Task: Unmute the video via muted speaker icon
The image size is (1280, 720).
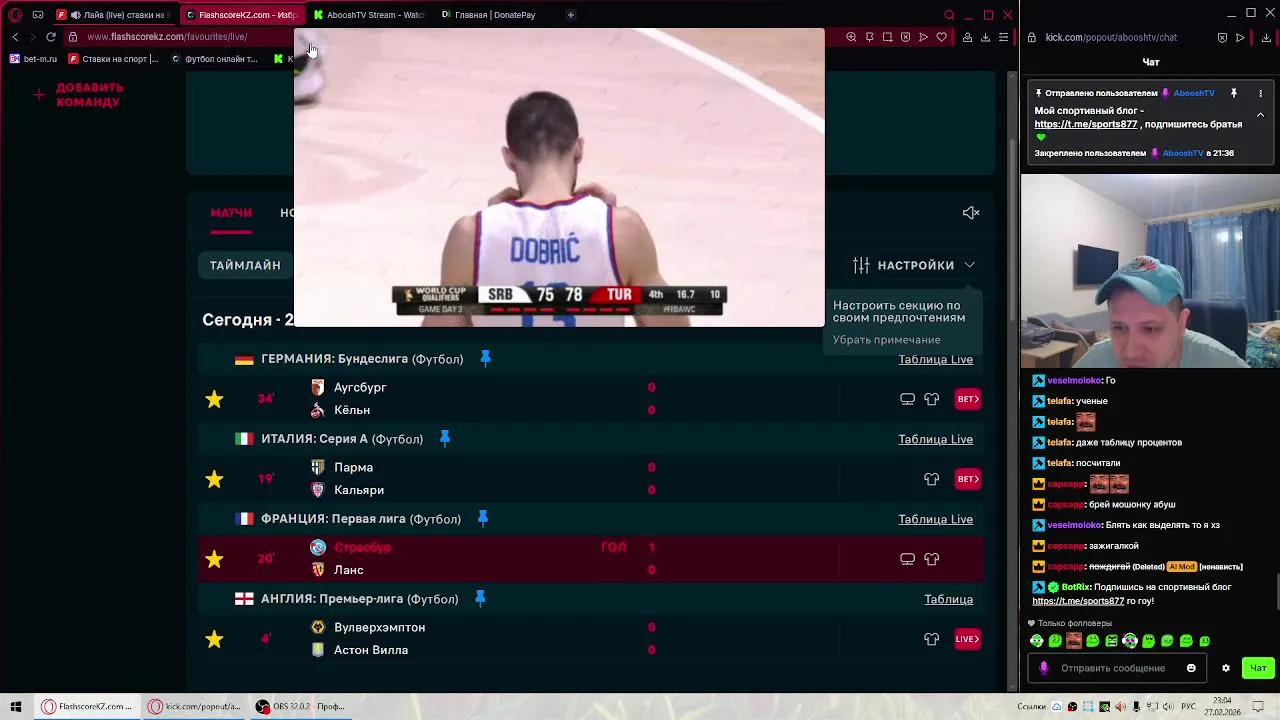Action: point(971,212)
